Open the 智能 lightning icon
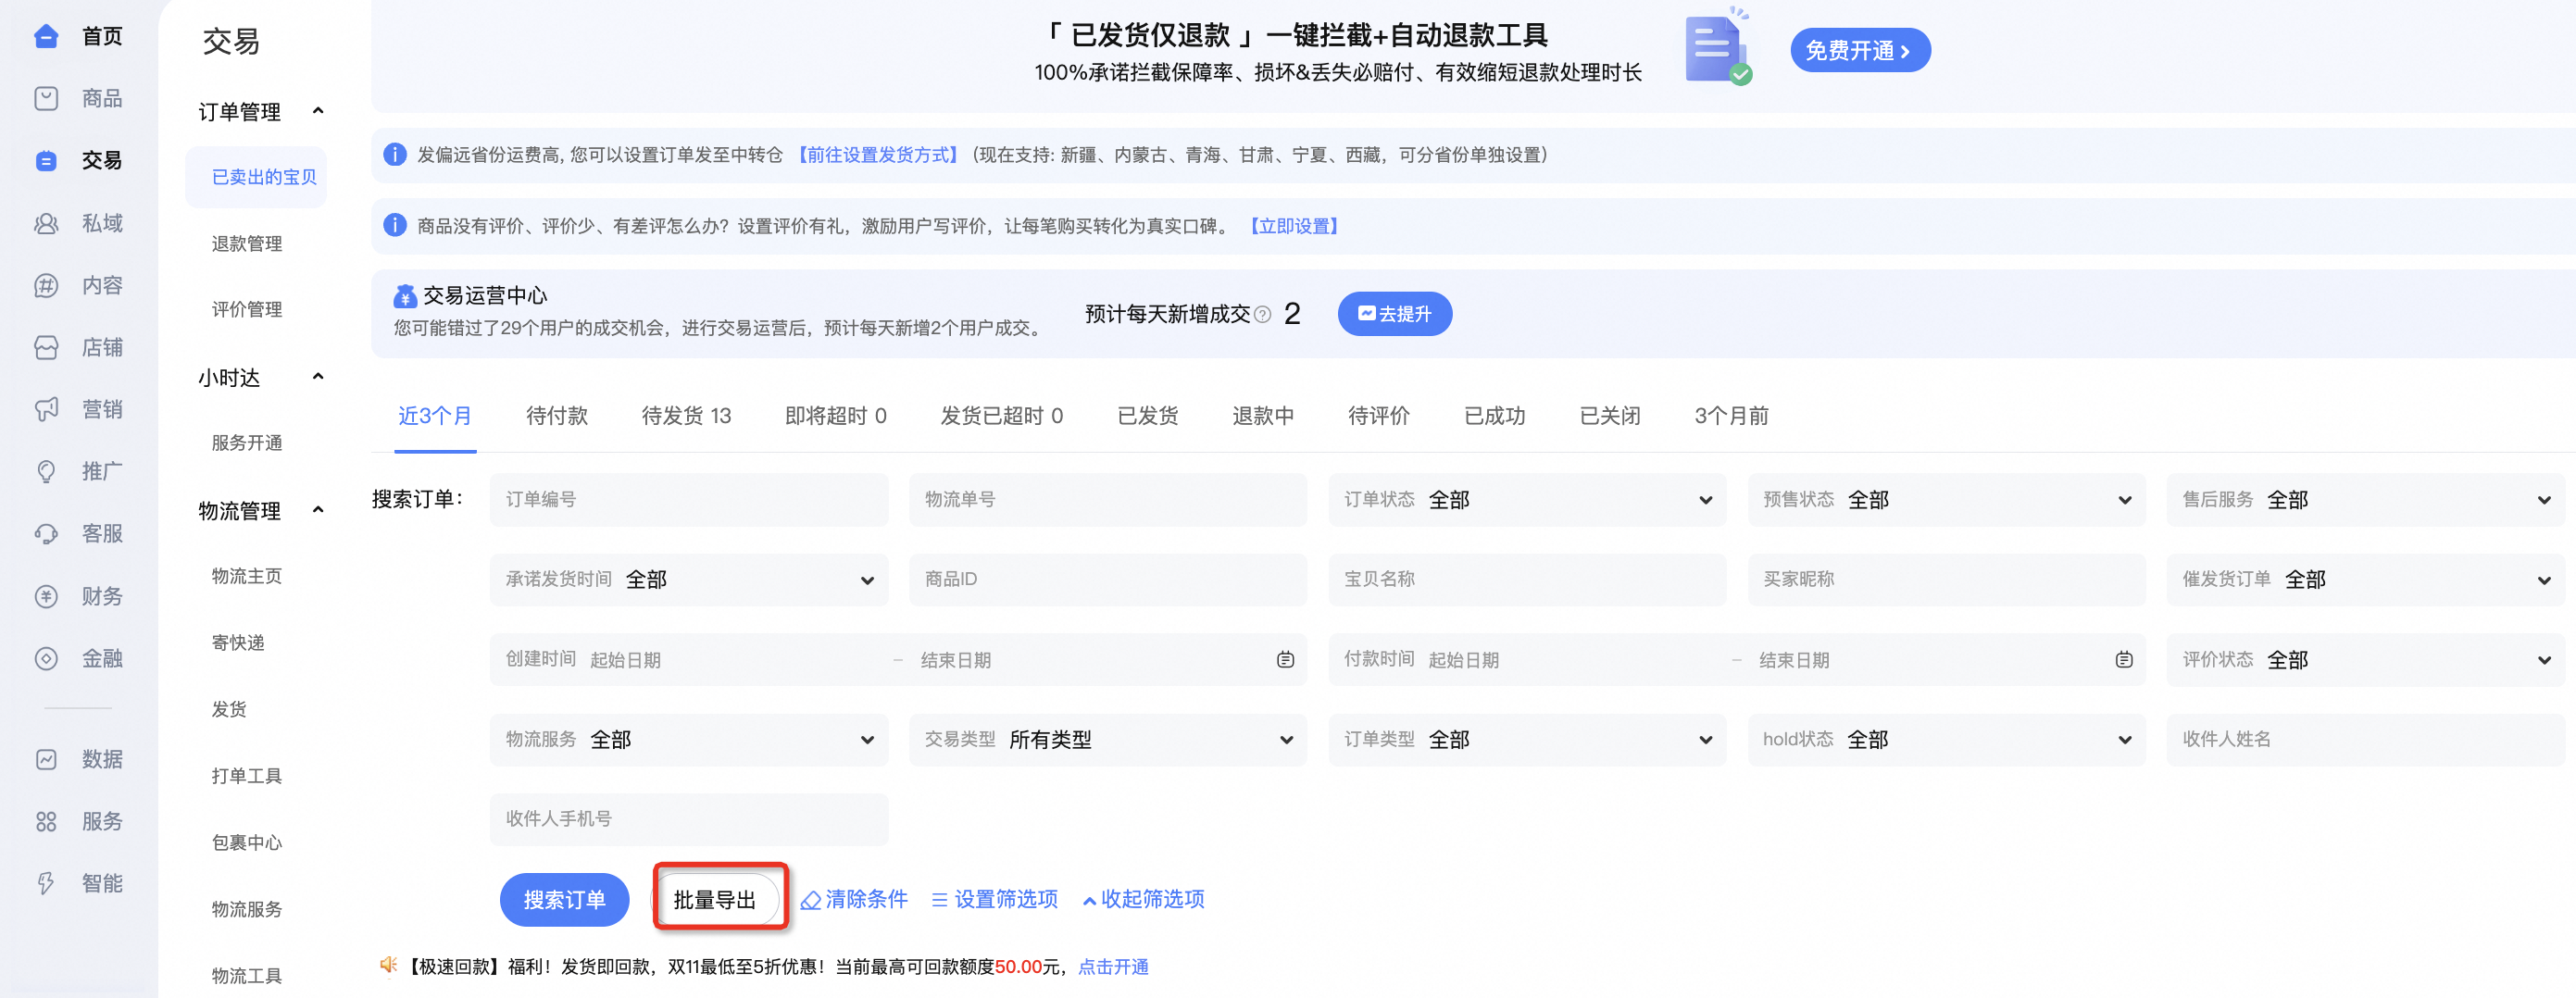 pos(46,883)
